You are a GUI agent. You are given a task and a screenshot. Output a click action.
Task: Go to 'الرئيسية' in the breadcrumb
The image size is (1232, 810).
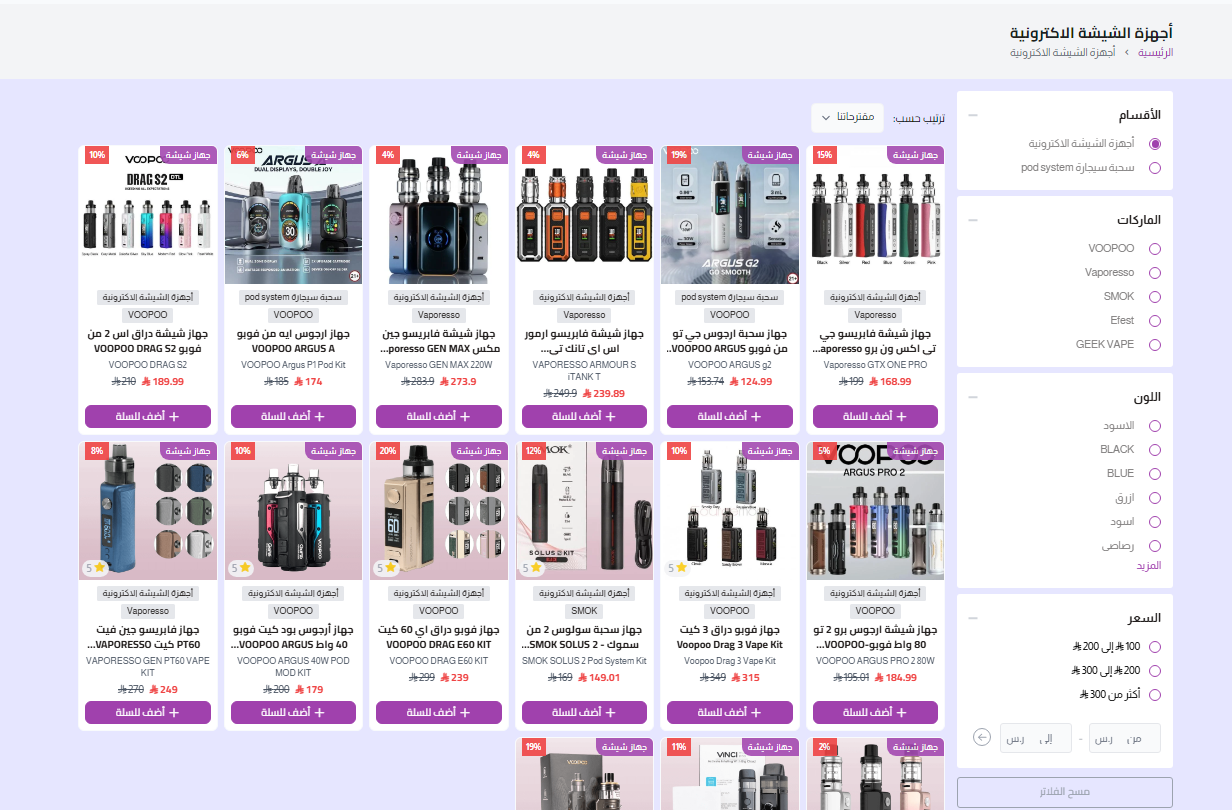[x=1155, y=52]
